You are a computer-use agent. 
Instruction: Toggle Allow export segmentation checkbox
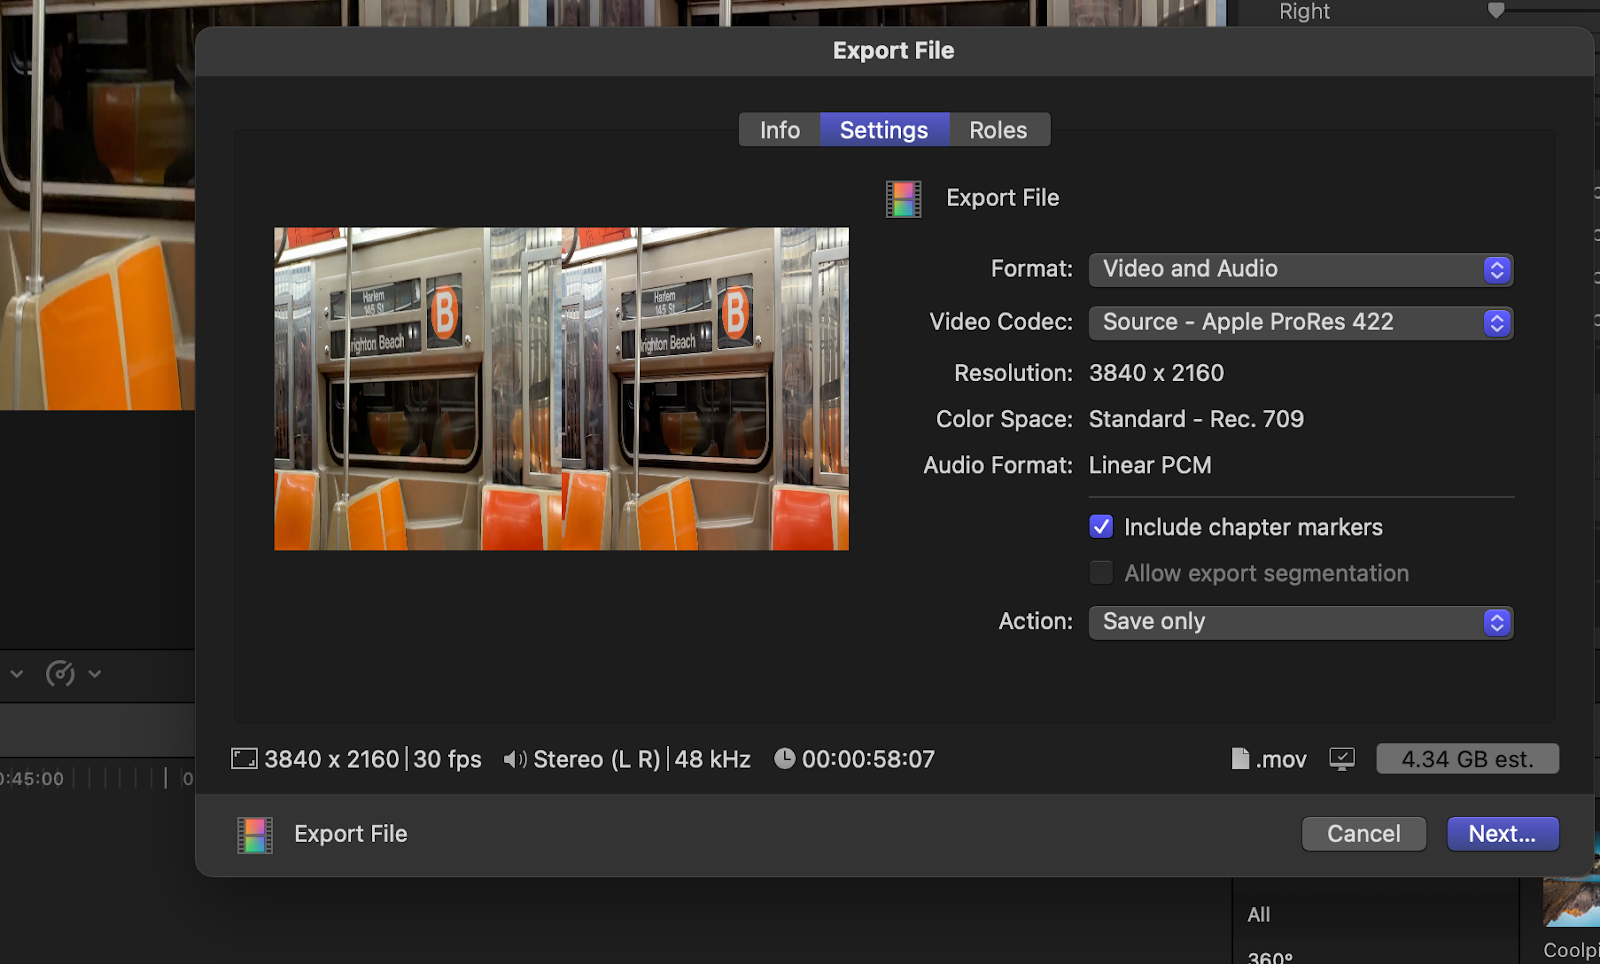pyautogui.click(x=1101, y=573)
